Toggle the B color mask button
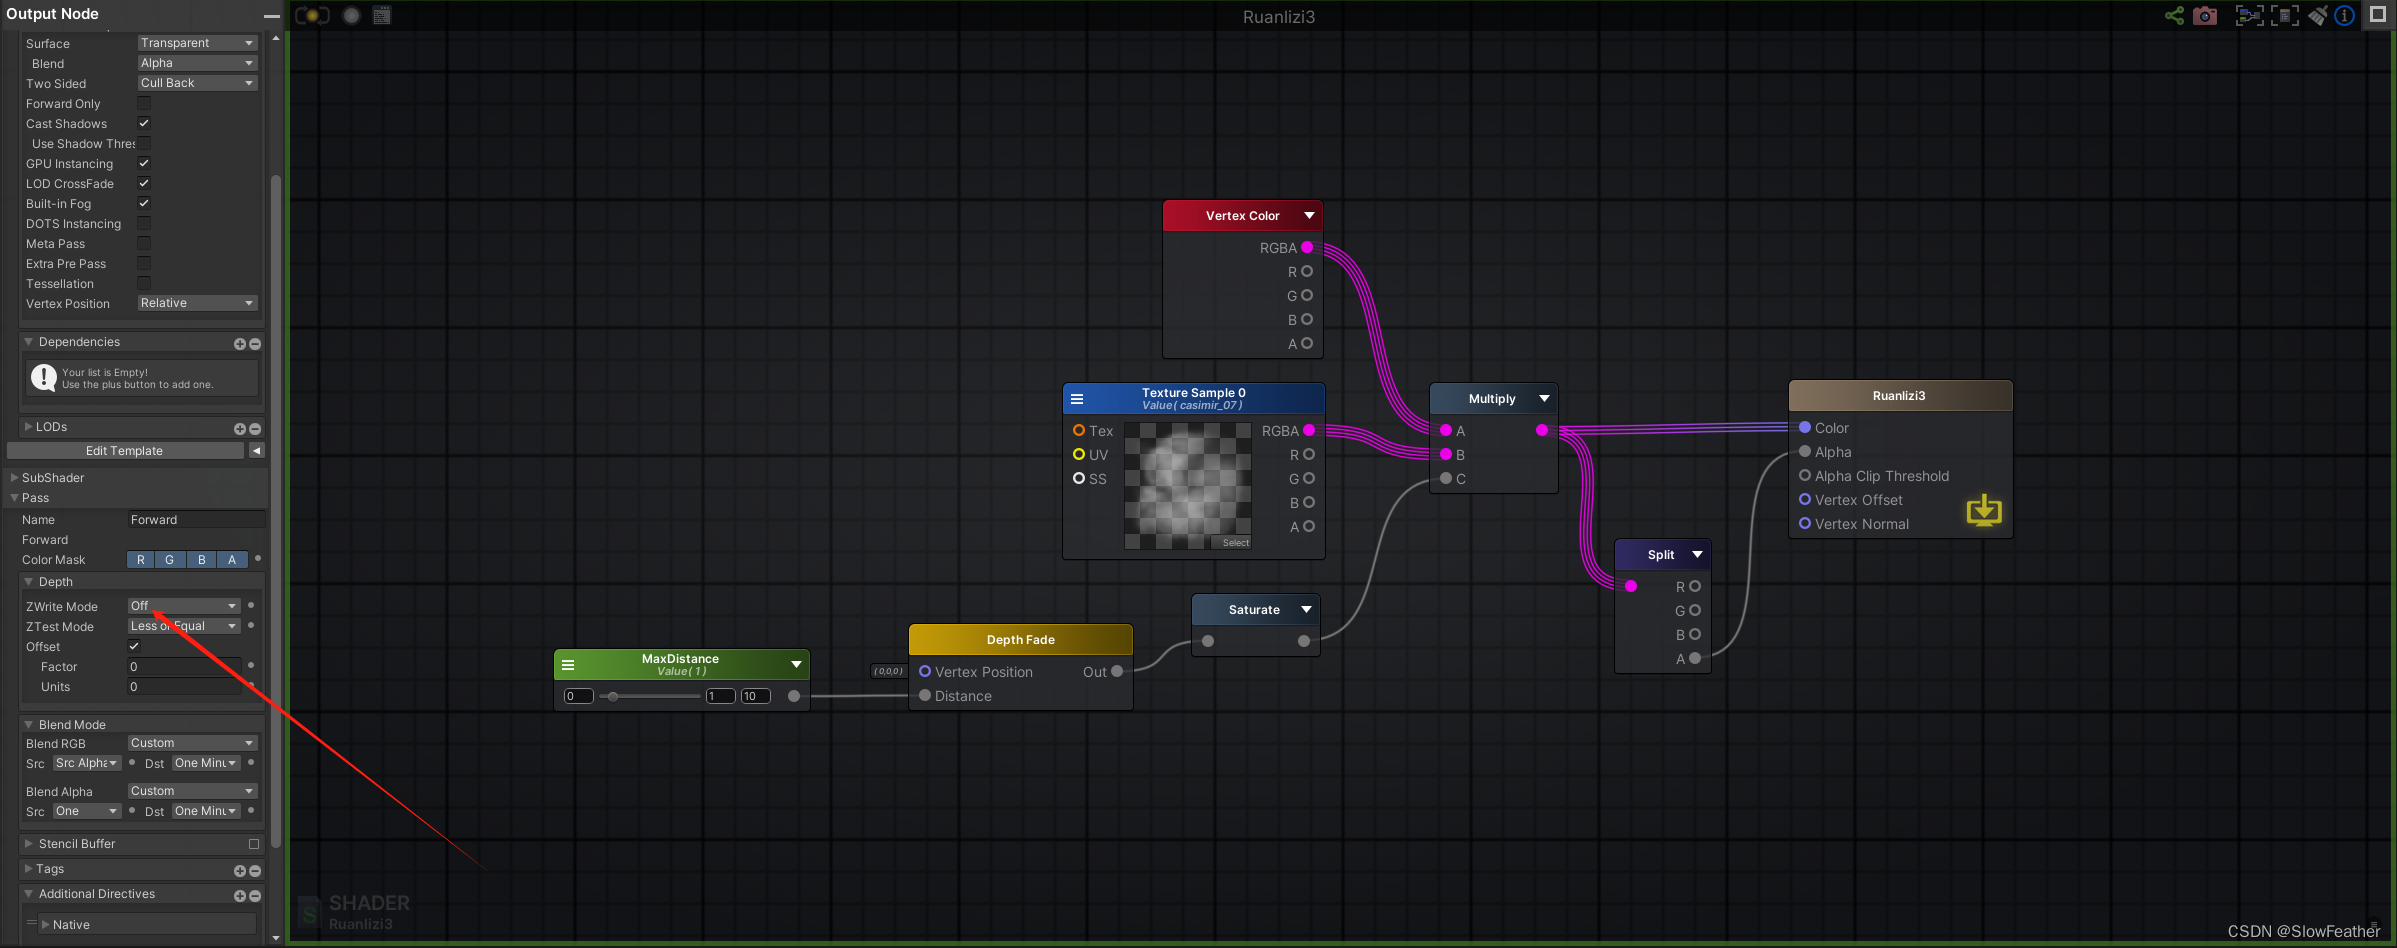 (x=202, y=560)
